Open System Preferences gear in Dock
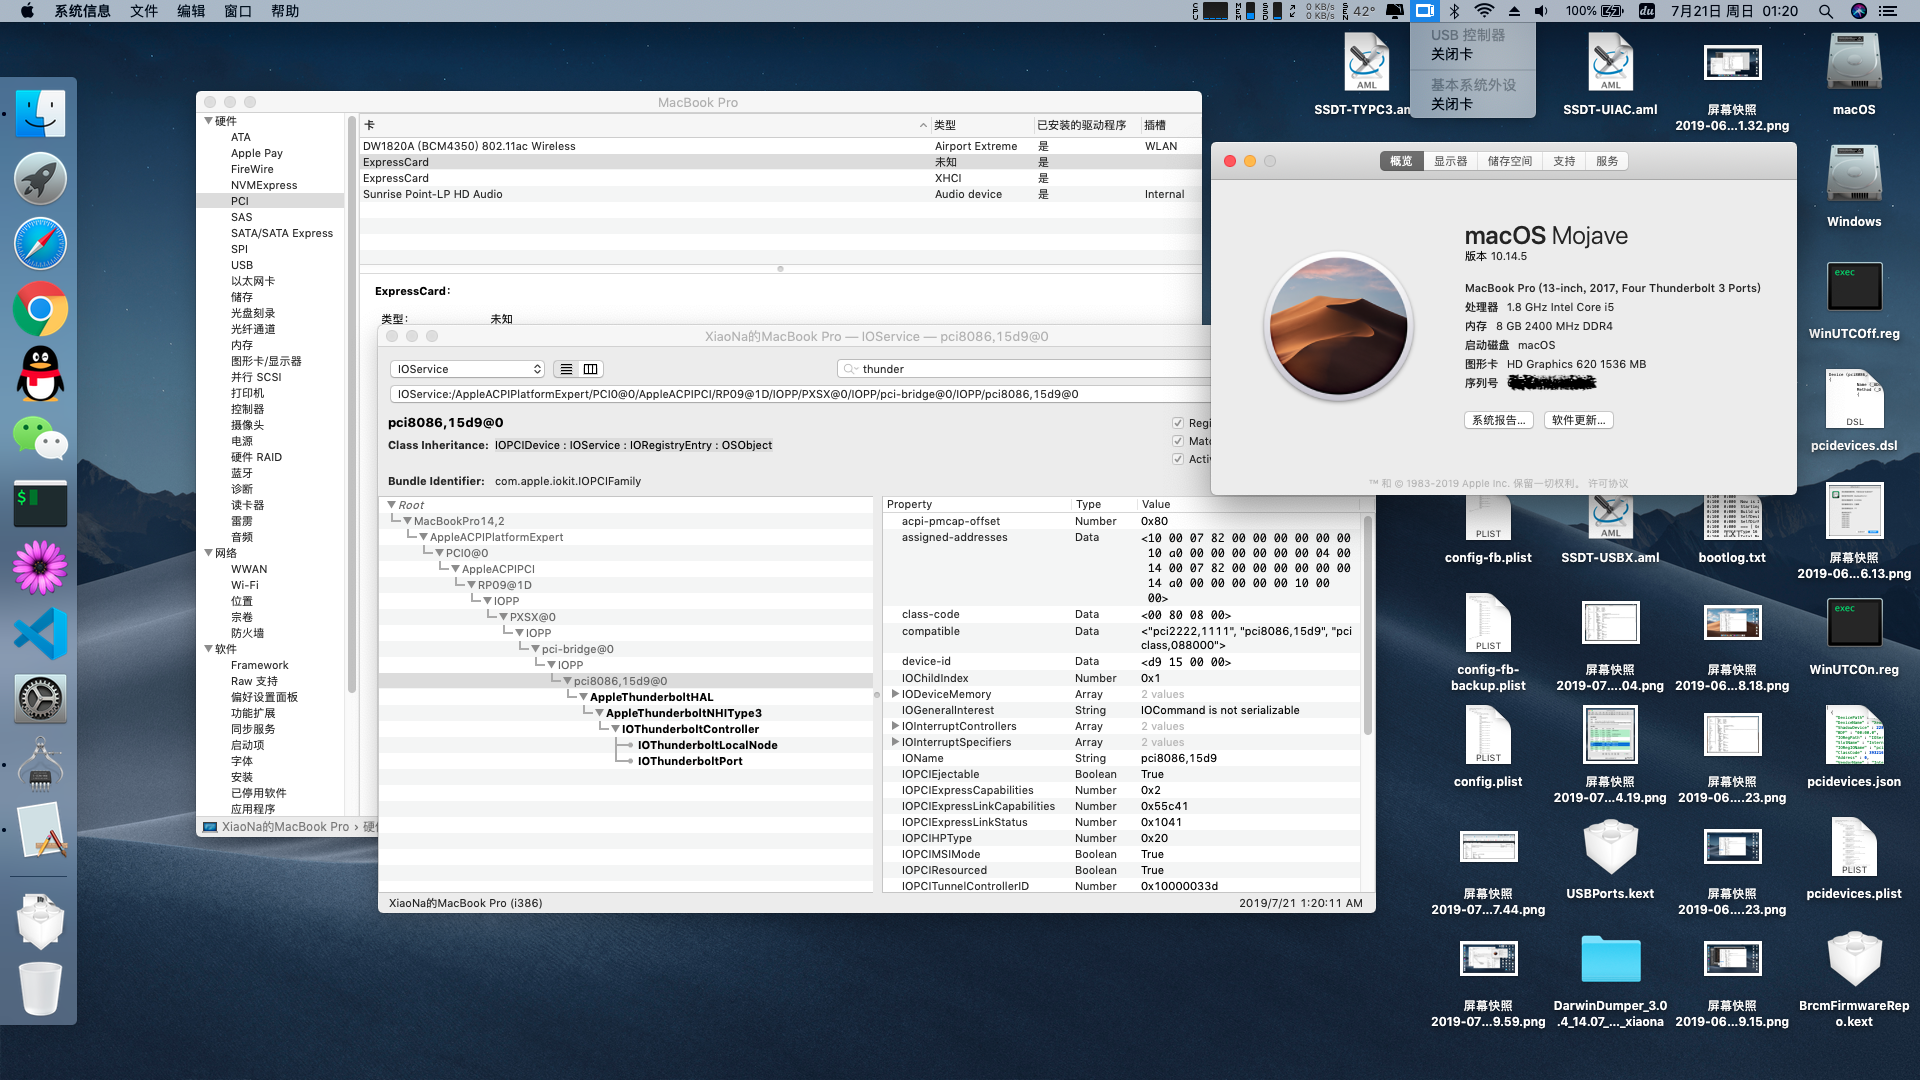 click(x=40, y=698)
